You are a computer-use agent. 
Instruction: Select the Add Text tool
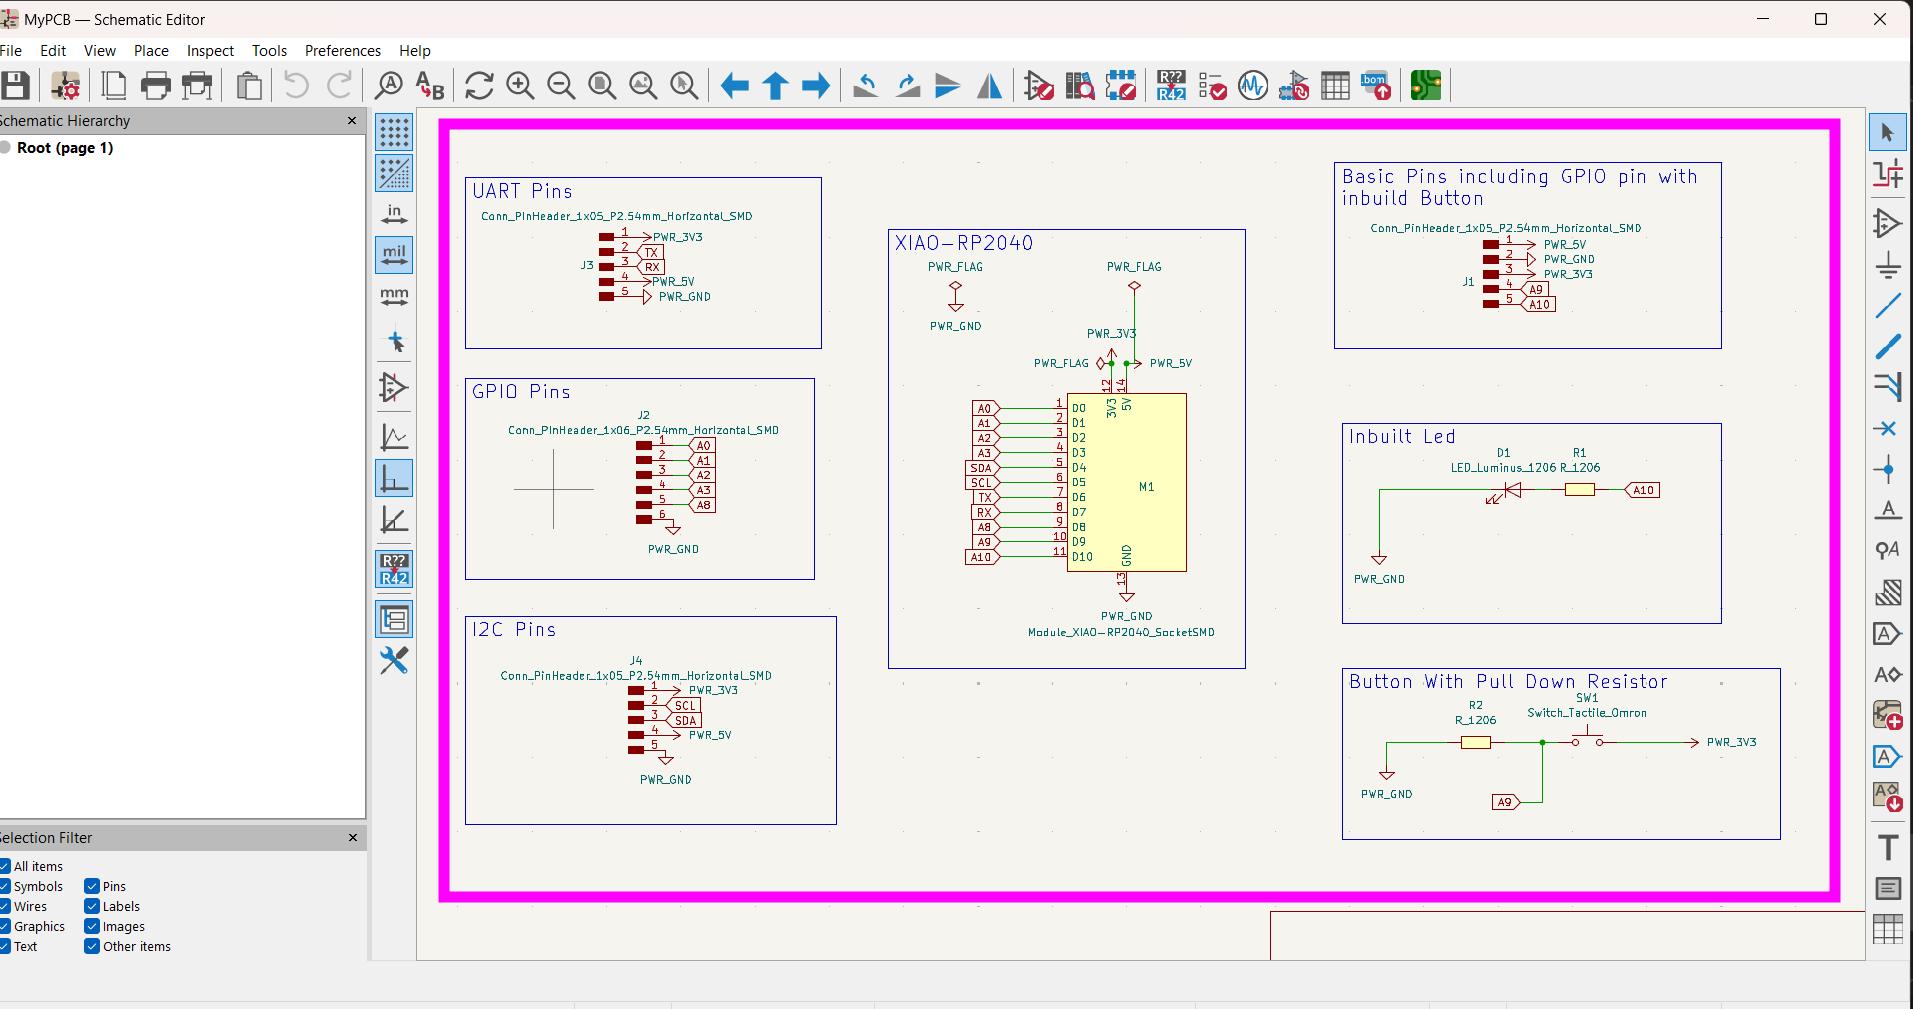pos(1887,847)
